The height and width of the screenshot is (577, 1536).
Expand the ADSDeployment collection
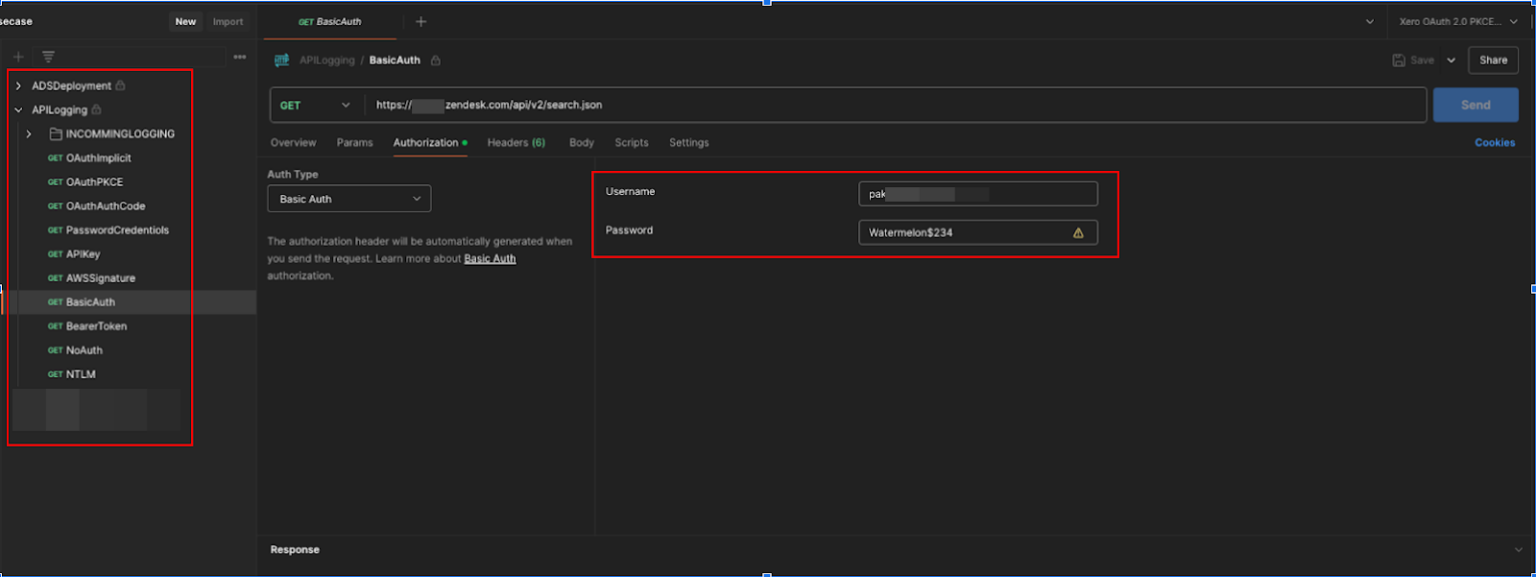tap(18, 86)
